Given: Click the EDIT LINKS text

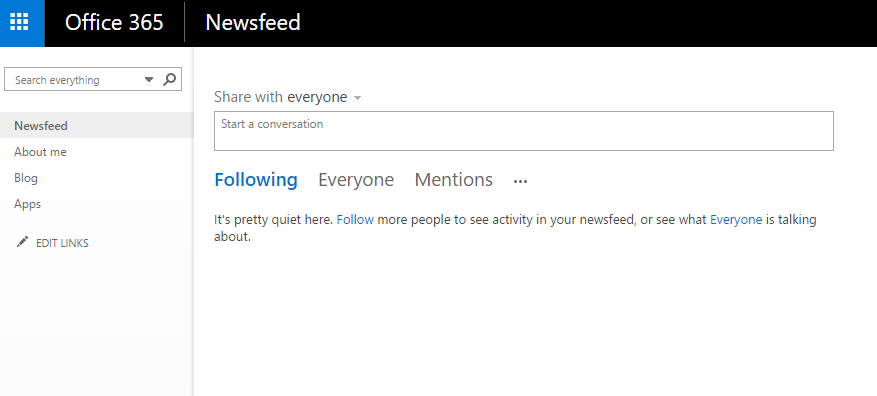Looking at the screenshot, I should [62, 243].
